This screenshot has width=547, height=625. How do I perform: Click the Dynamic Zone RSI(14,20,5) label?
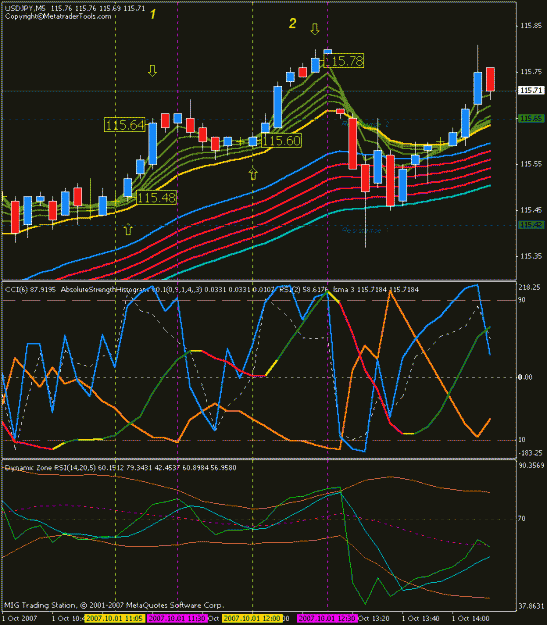50,468
